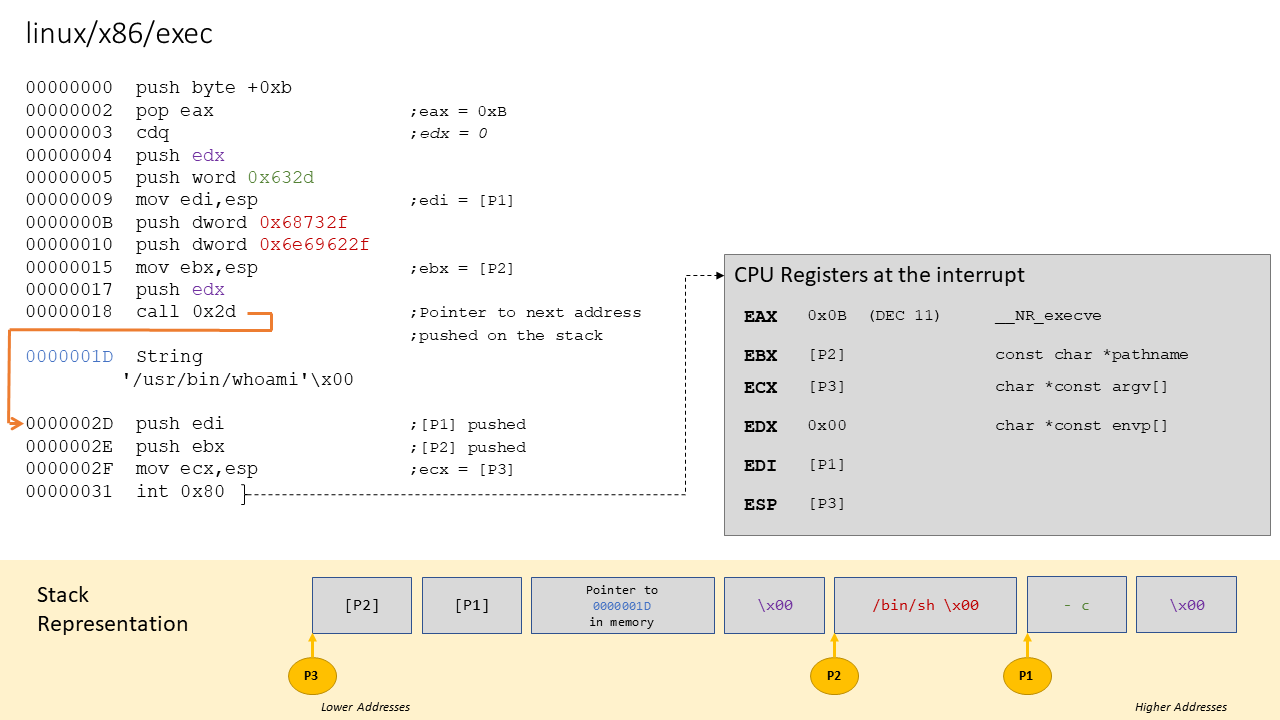This screenshot has height=720, width=1280.
Task: Click the 'Stack Representation' heading
Action: tap(112, 609)
